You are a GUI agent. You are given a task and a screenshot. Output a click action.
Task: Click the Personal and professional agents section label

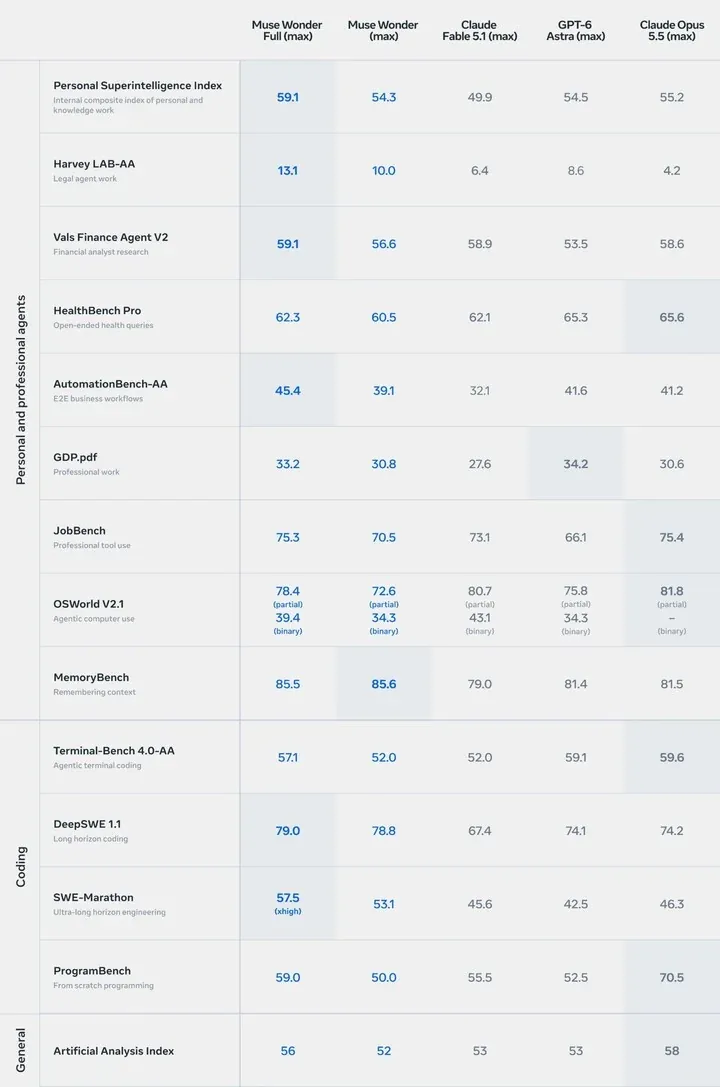tap(21, 390)
